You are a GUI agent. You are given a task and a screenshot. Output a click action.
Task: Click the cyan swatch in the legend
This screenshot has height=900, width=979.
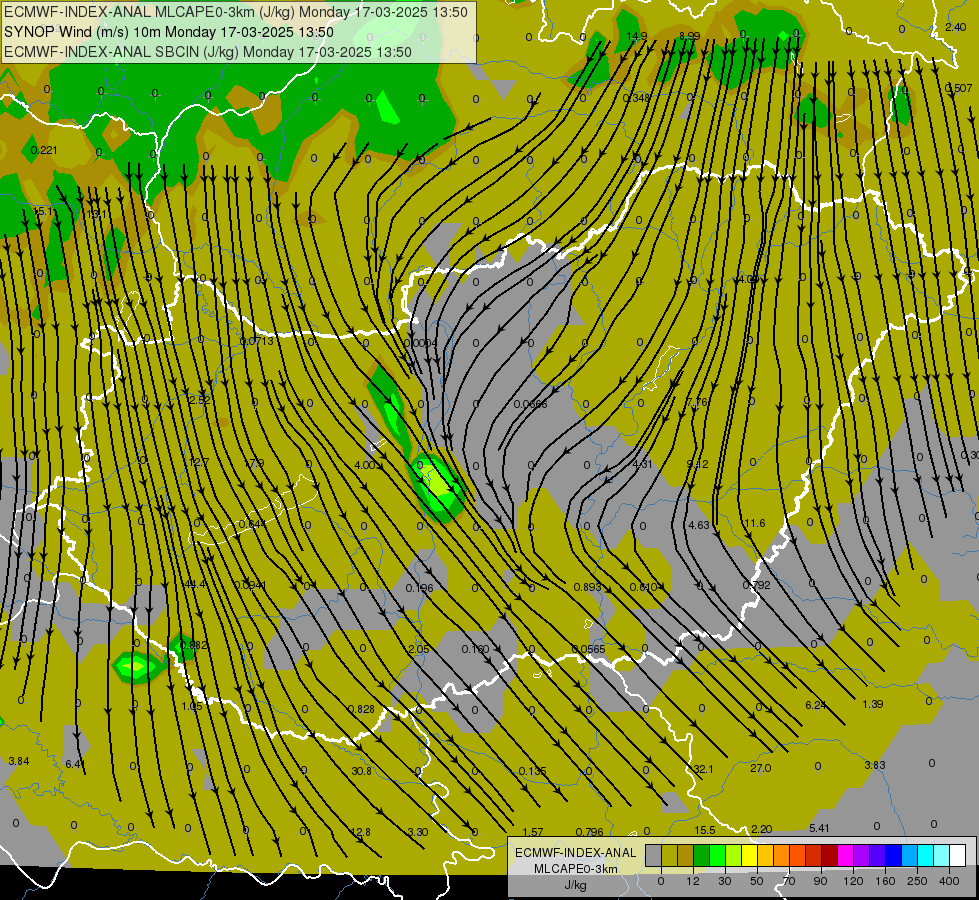(925, 856)
